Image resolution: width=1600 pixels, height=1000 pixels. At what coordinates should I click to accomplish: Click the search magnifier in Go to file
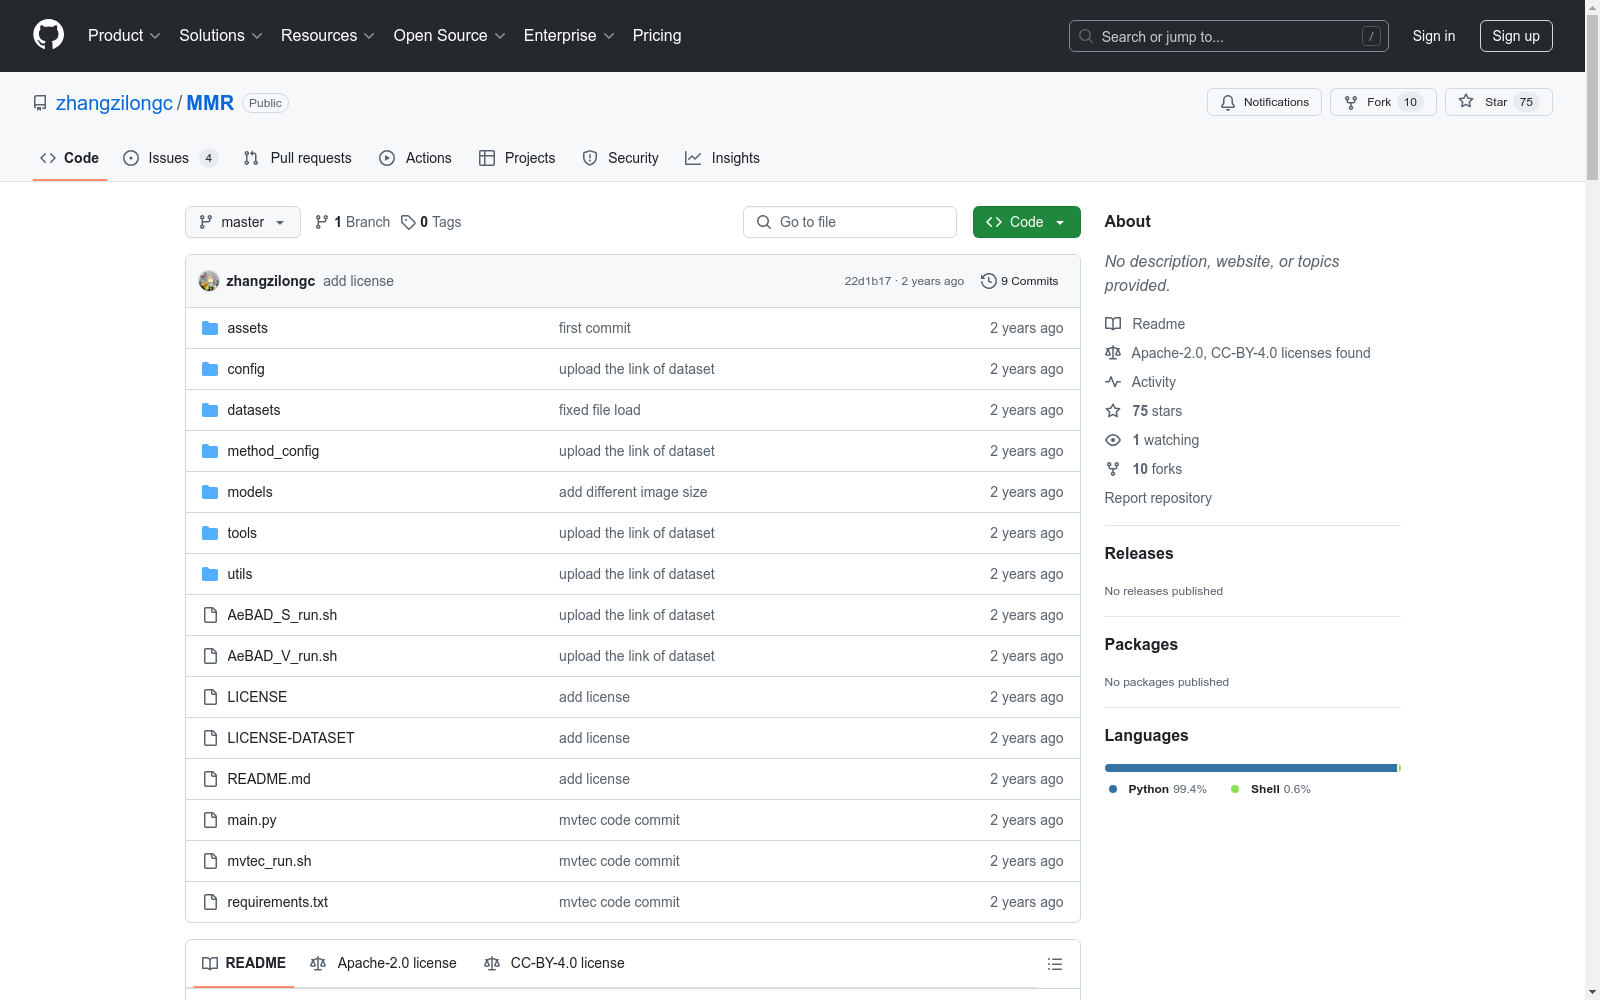764,222
